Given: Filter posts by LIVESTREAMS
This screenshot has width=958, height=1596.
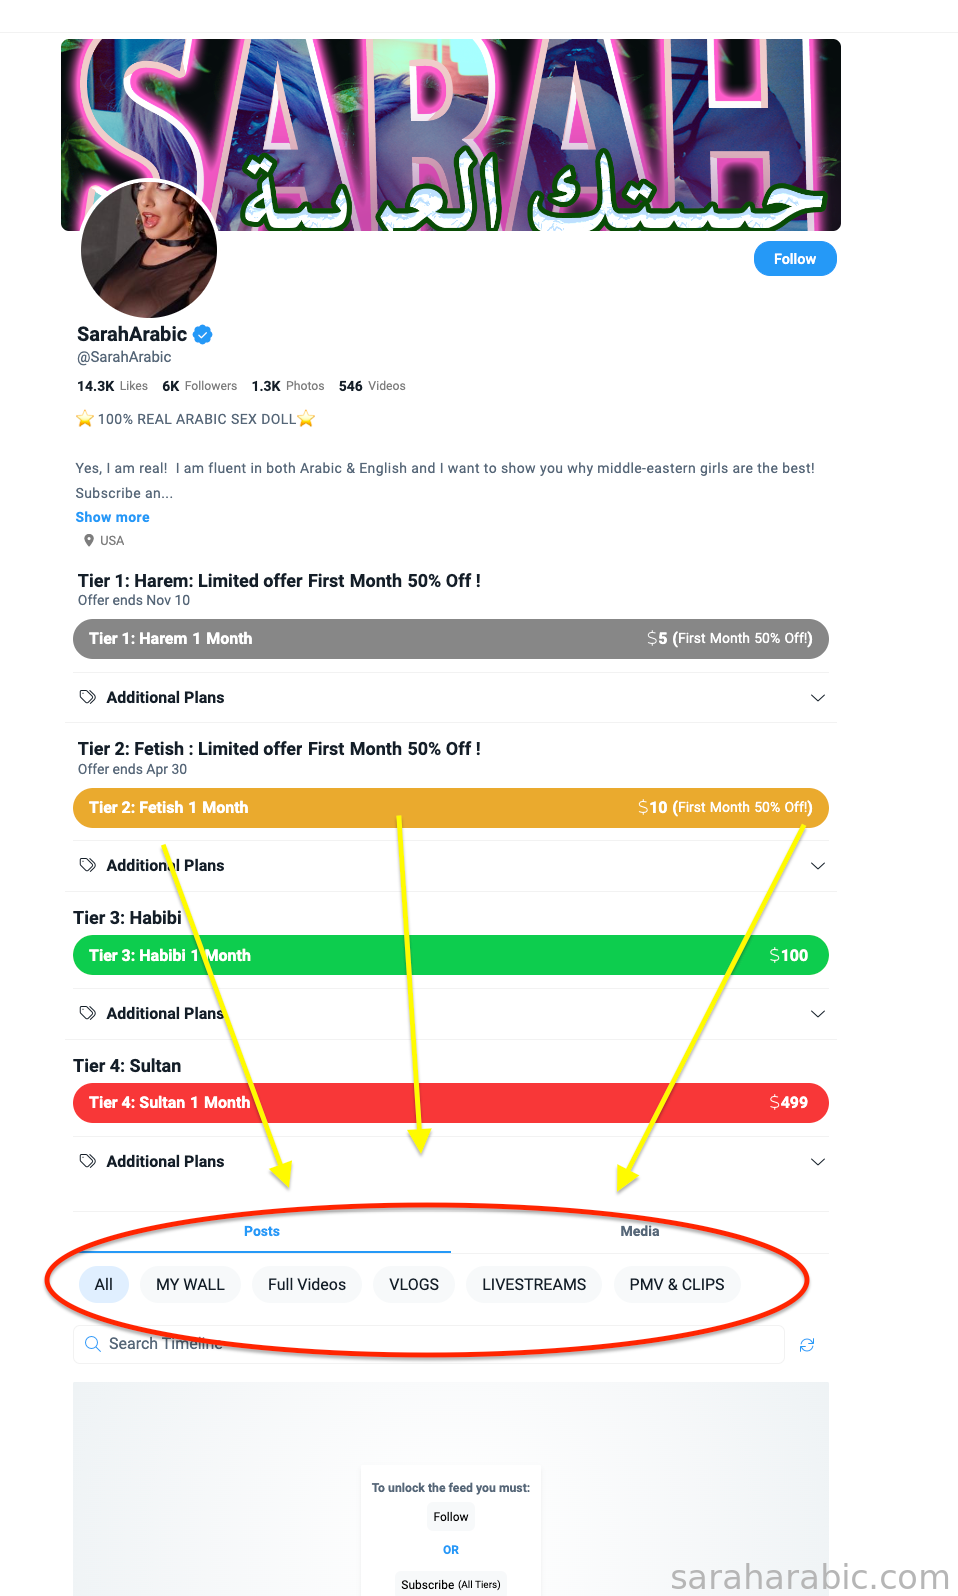Looking at the screenshot, I should [x=534, y=1285].
